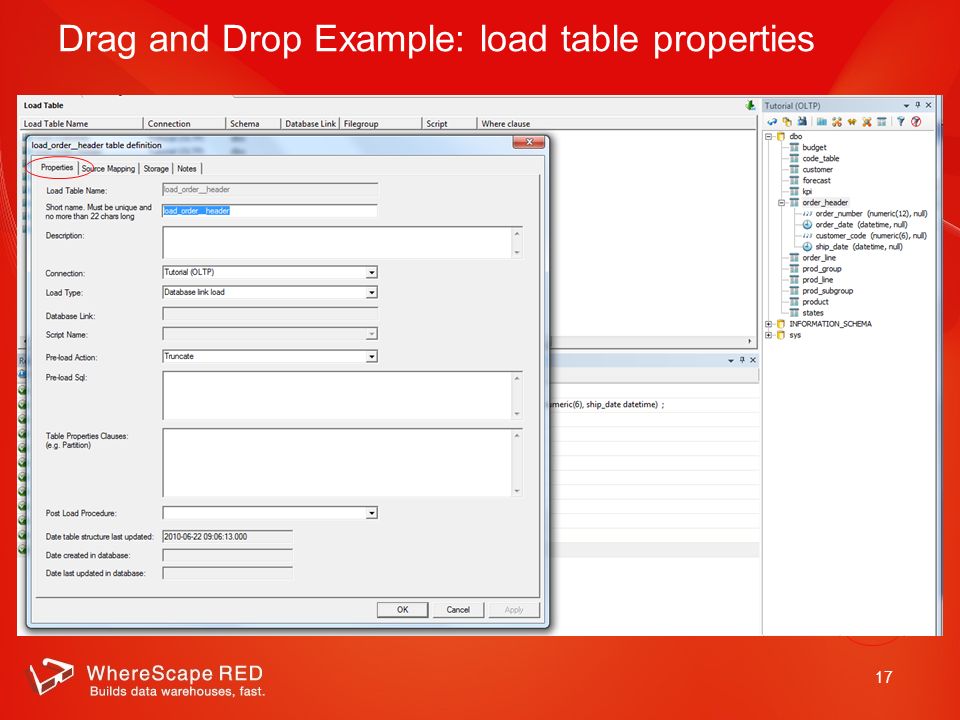
Task: Click the Pre-load Sql text area
Action: (337, 396)
